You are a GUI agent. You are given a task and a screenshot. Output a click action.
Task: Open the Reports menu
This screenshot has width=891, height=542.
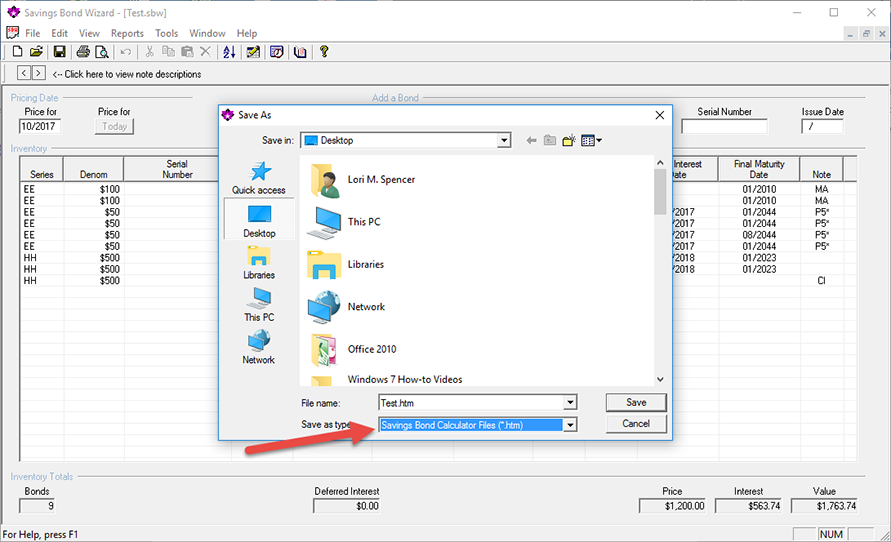(x=127, y=34)
